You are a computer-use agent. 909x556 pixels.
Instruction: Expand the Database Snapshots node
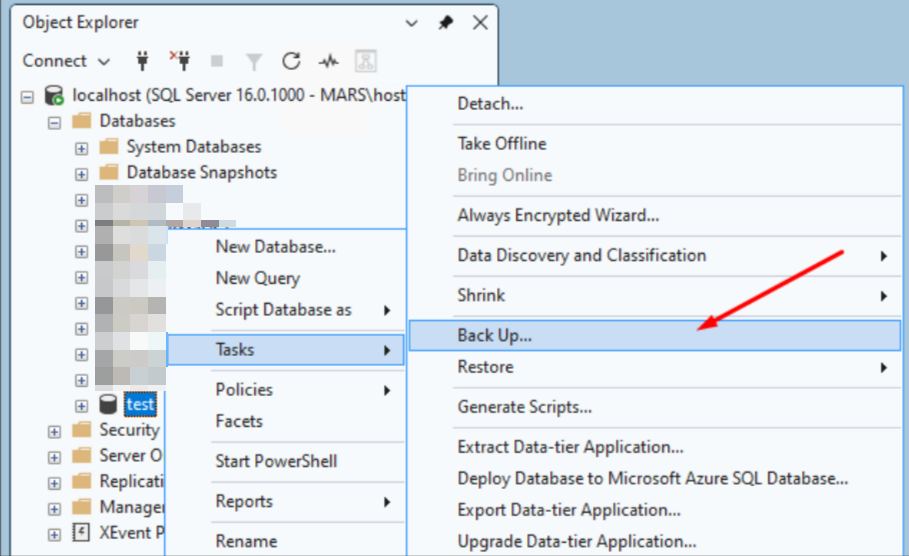(x=81, y=173)
